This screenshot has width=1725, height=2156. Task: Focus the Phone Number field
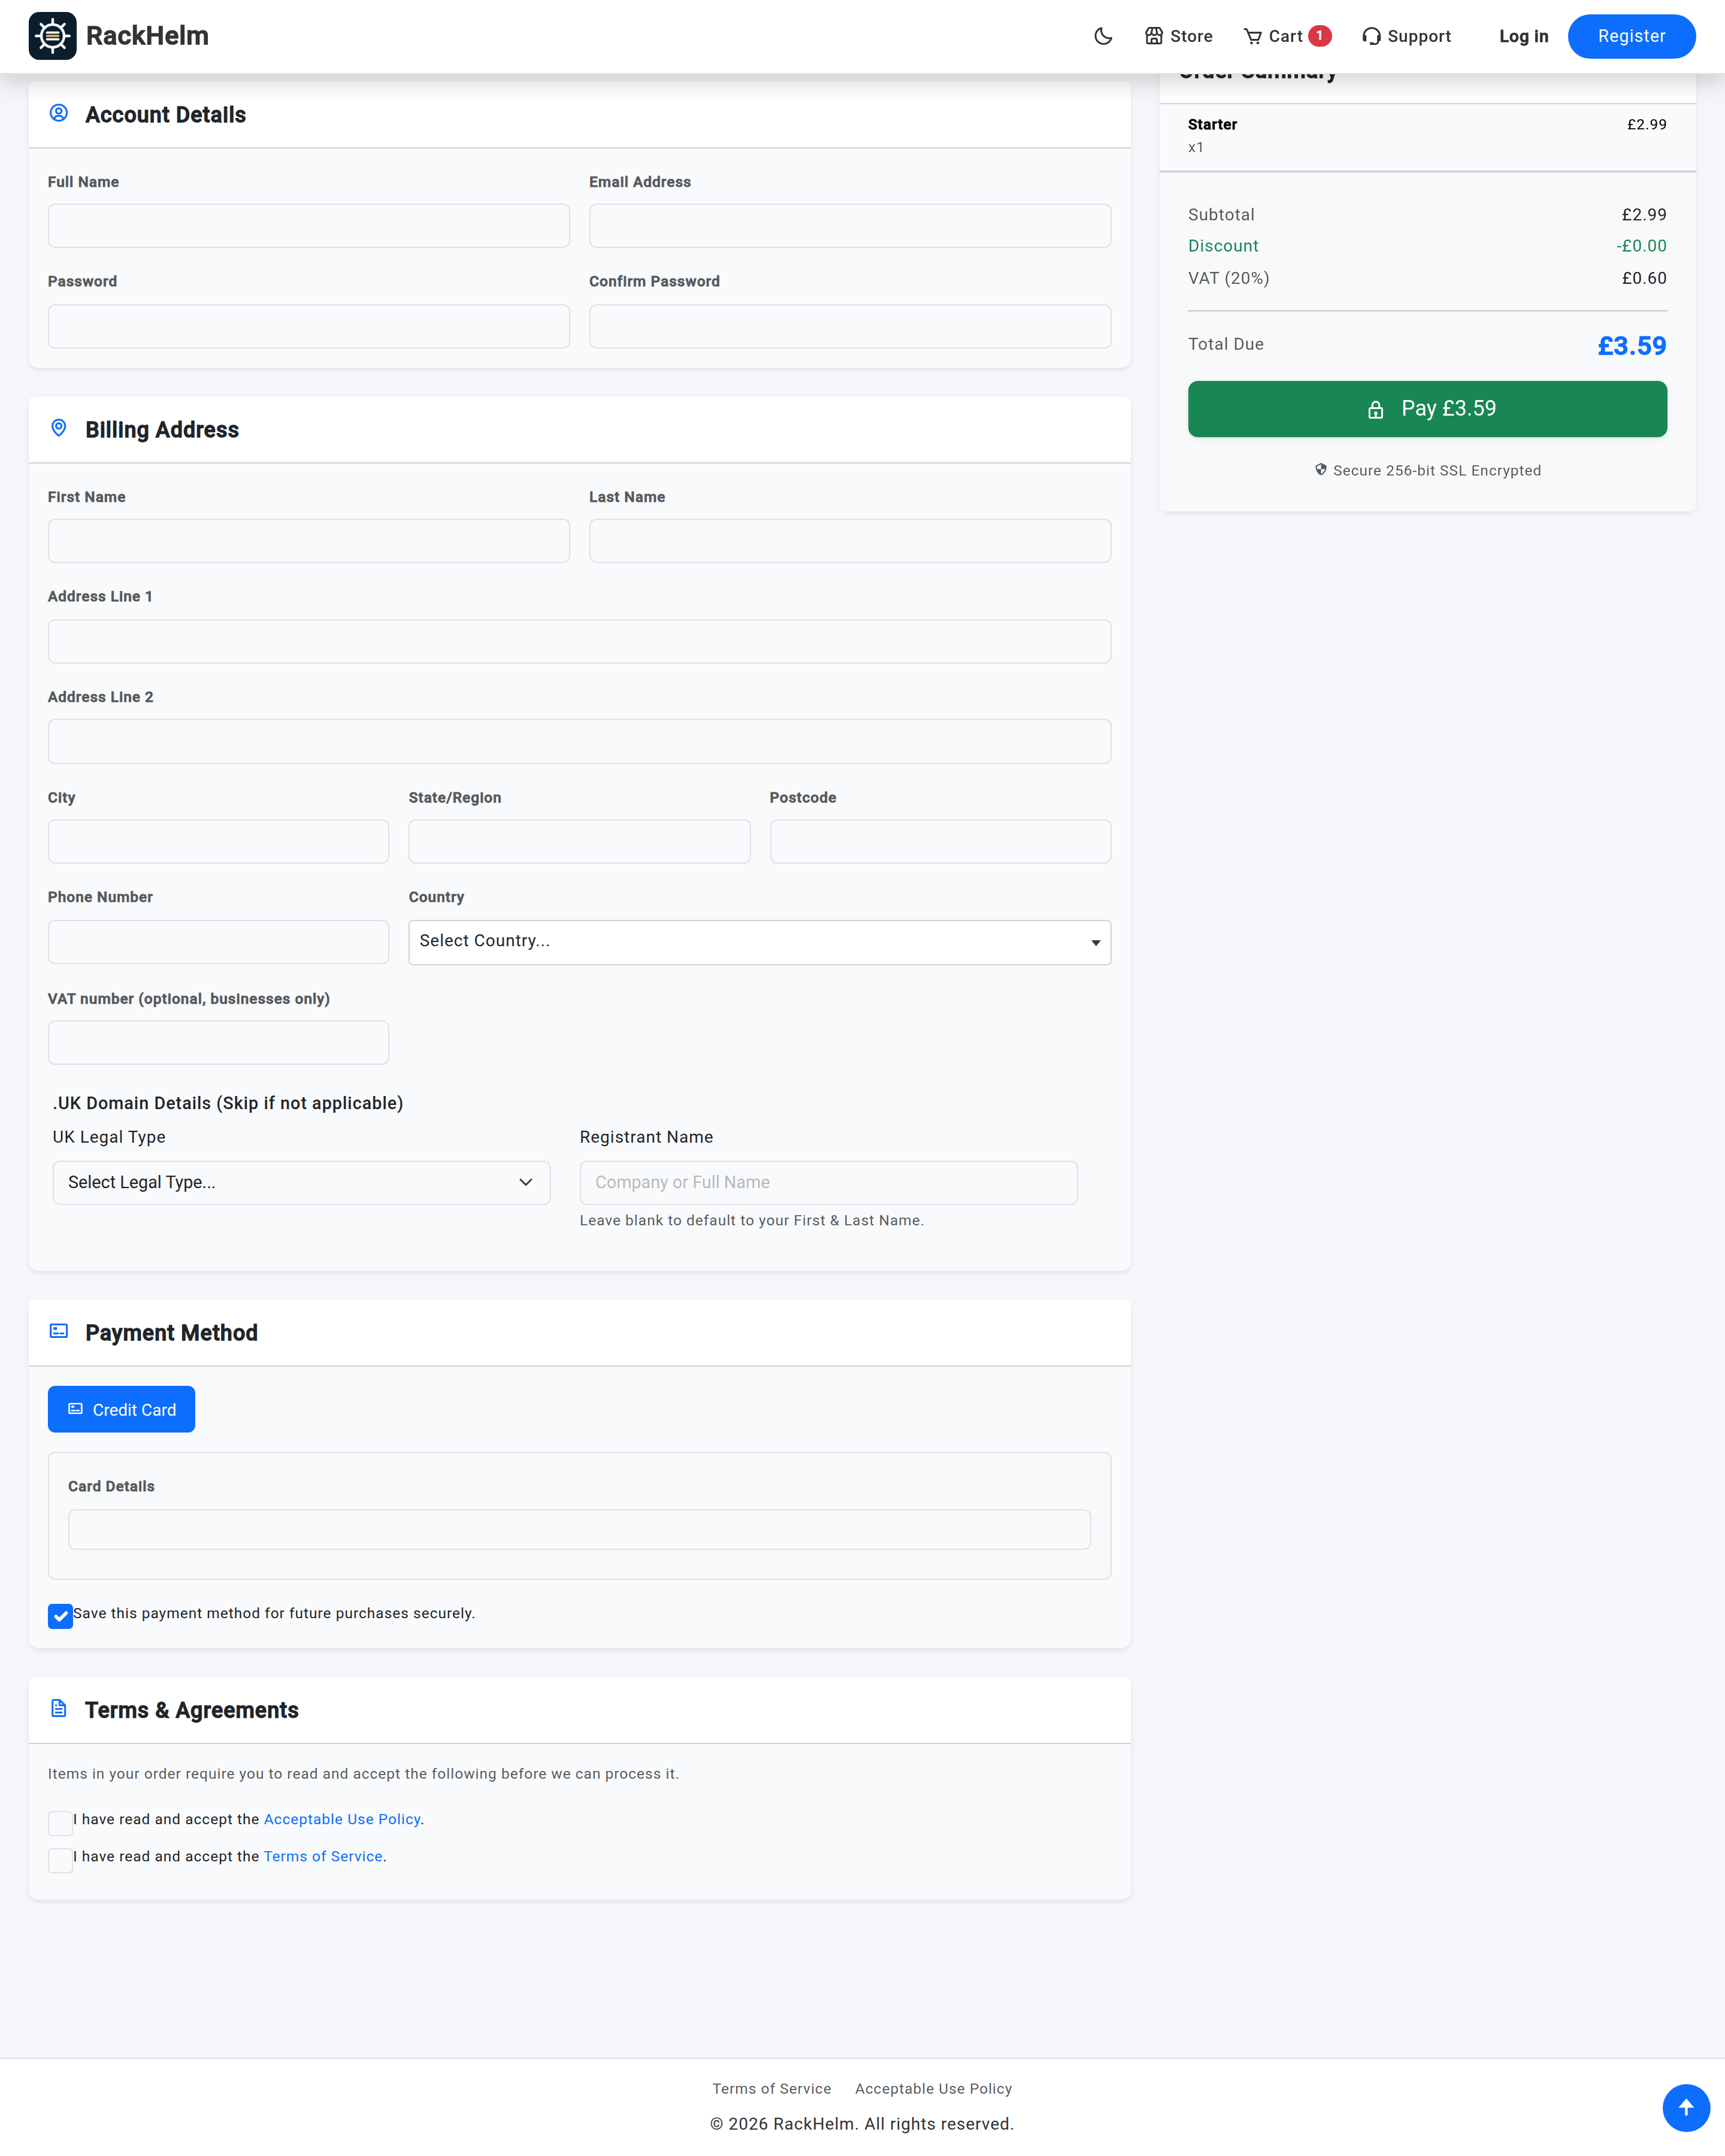coord(218,942)
